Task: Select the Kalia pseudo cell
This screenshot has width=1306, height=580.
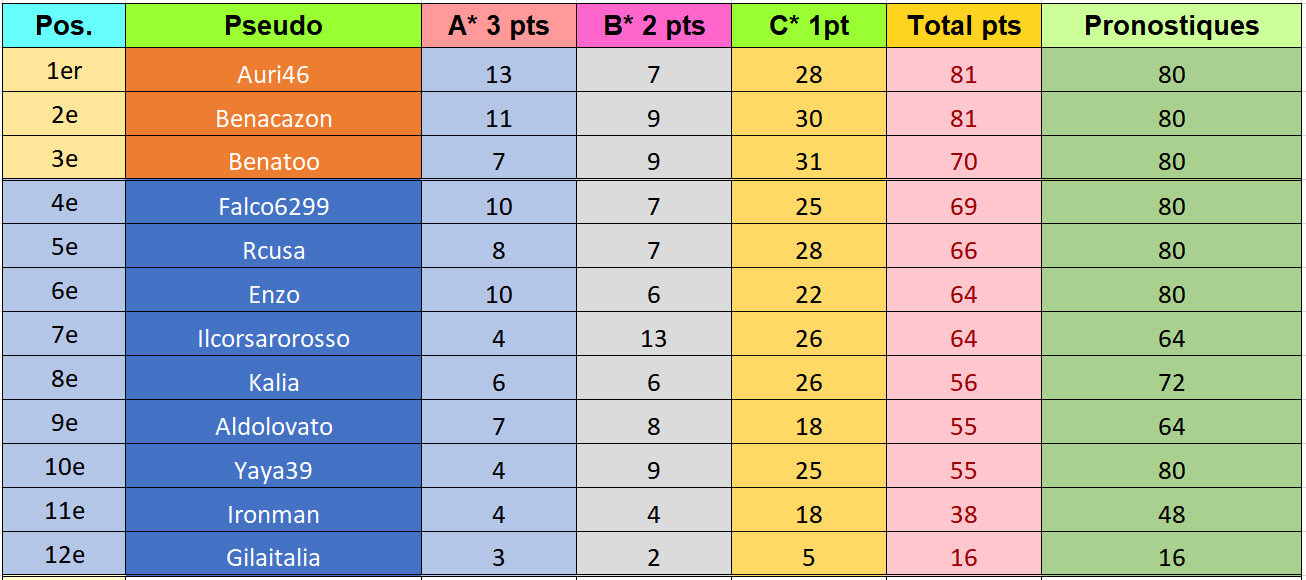Action: [273, 382]
